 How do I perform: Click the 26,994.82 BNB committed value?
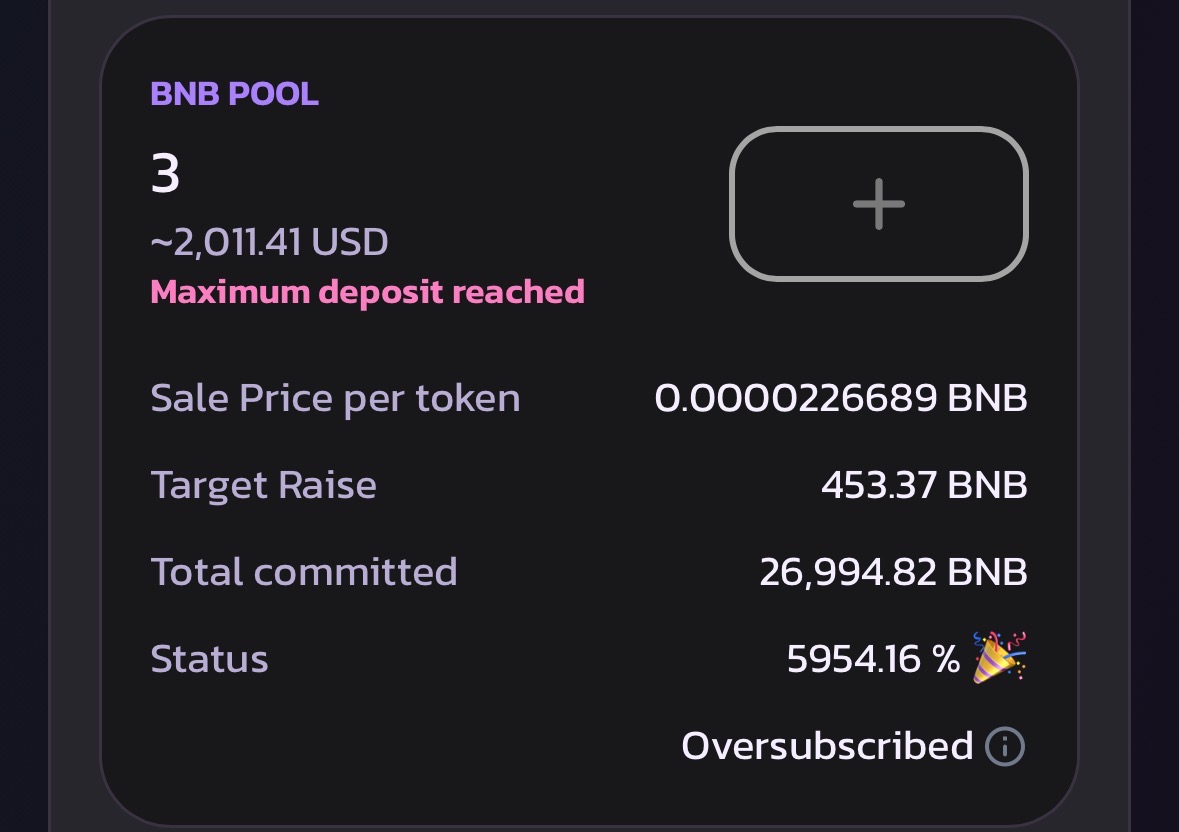tap(893, 572)
